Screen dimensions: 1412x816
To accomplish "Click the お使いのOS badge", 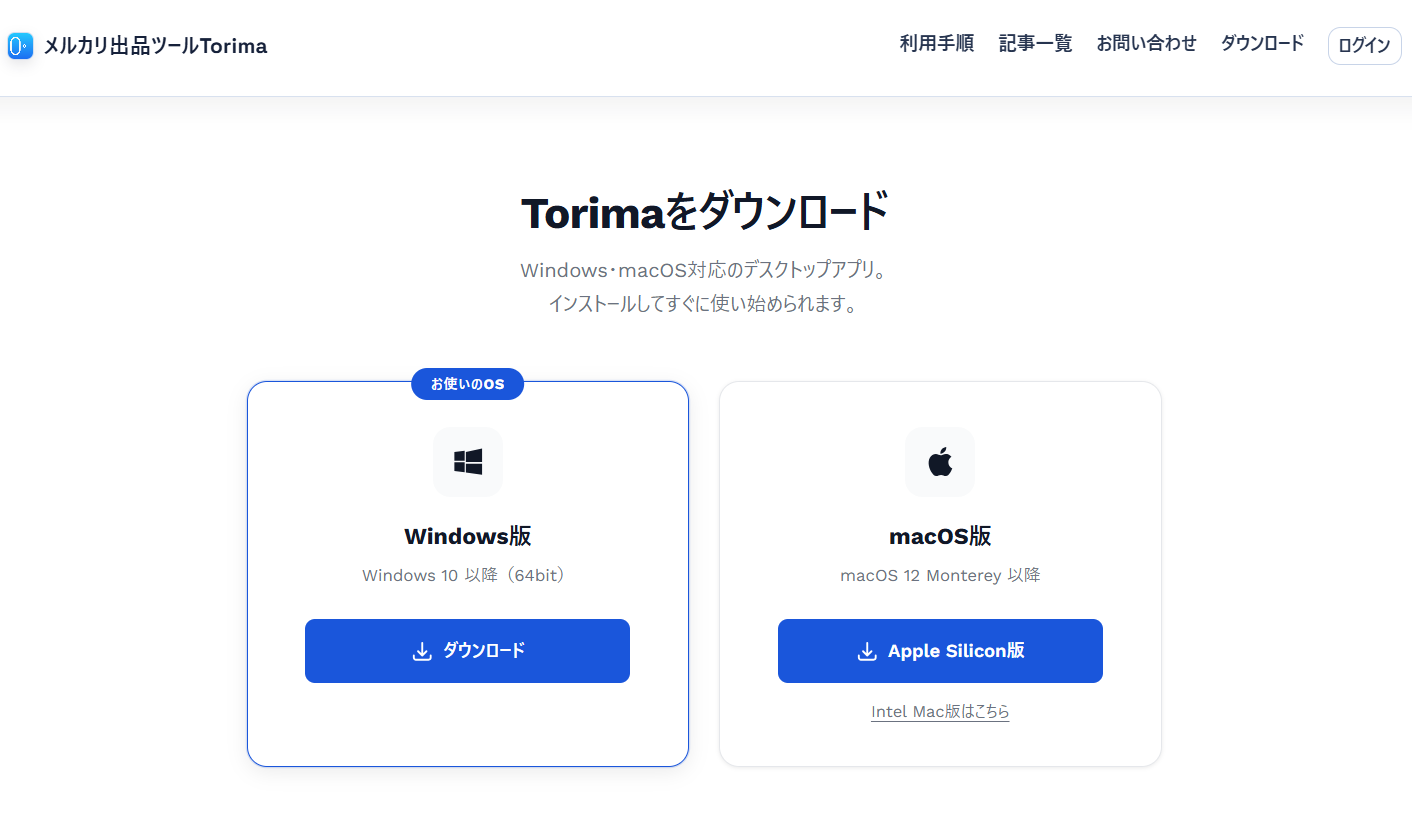I will (x=467, y=384).
